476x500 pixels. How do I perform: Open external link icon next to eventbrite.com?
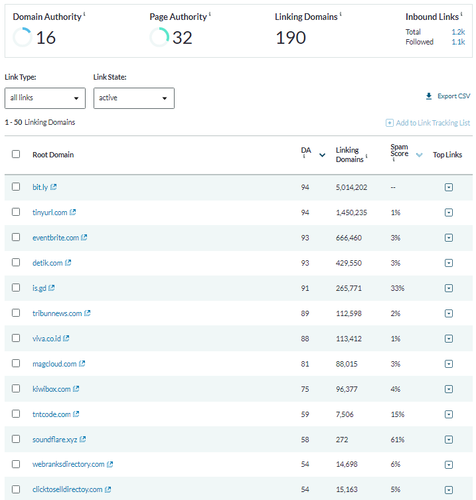click(x=84, y=237)
